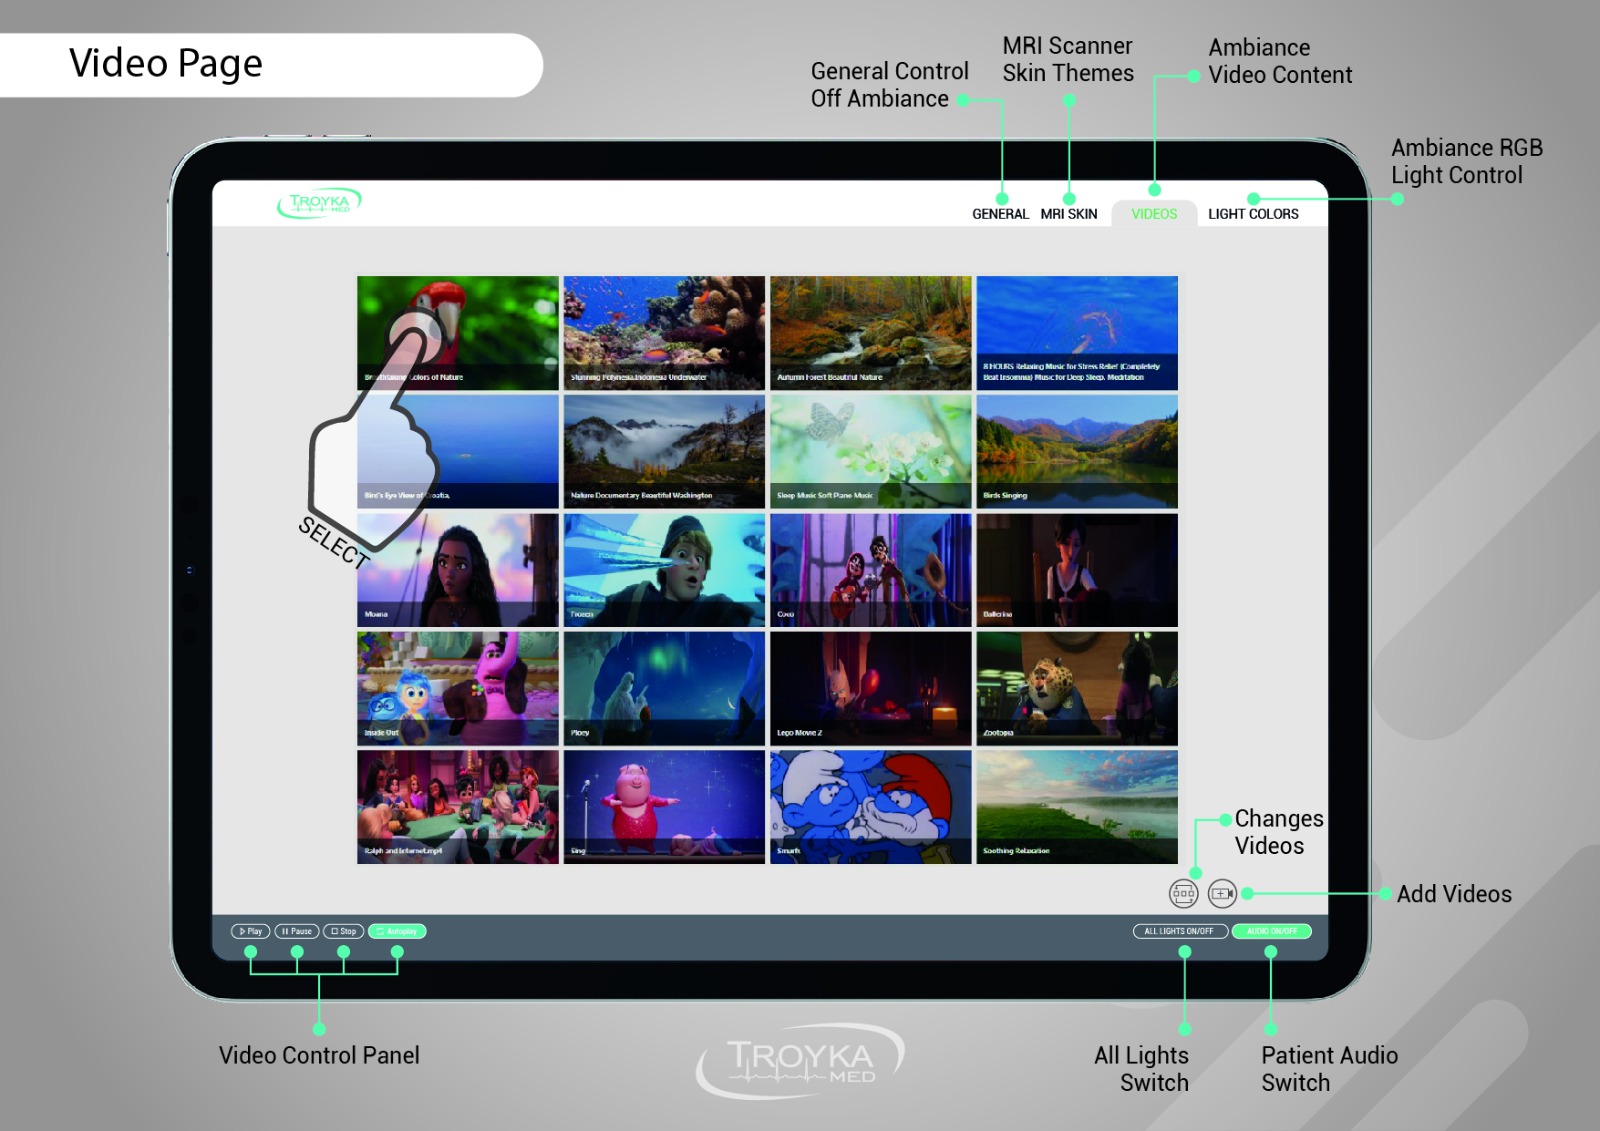Viewport: 1600px width, 1131px height.
Task: Toggle All Lights On/Off switch
Action: point(1179,931)
